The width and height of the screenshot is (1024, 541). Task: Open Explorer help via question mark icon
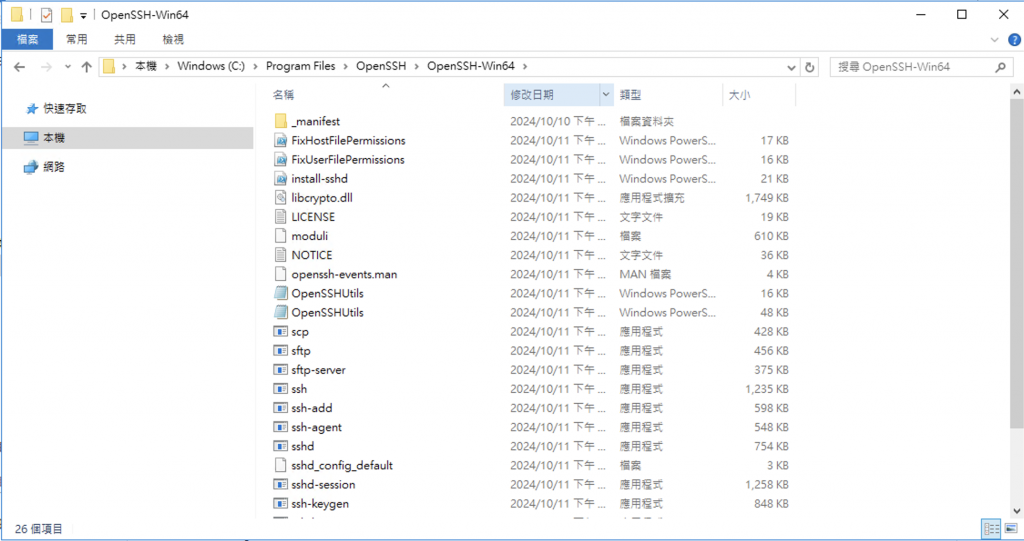click(1014, 40)
